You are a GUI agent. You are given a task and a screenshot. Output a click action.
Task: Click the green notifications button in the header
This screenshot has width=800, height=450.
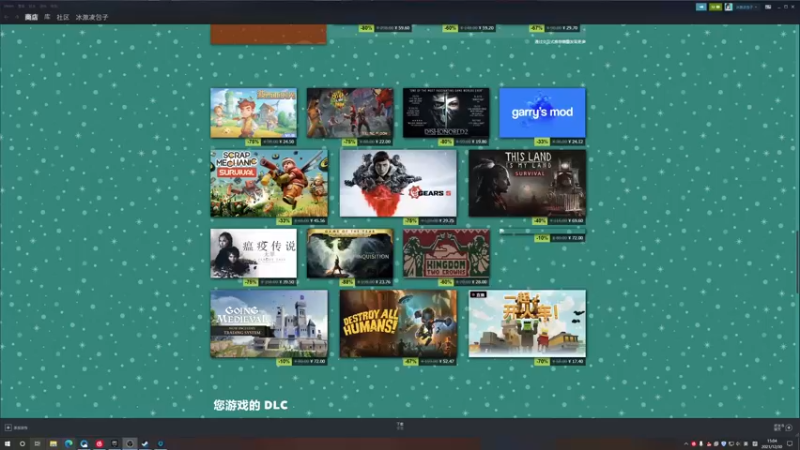[x=715, y=7]
